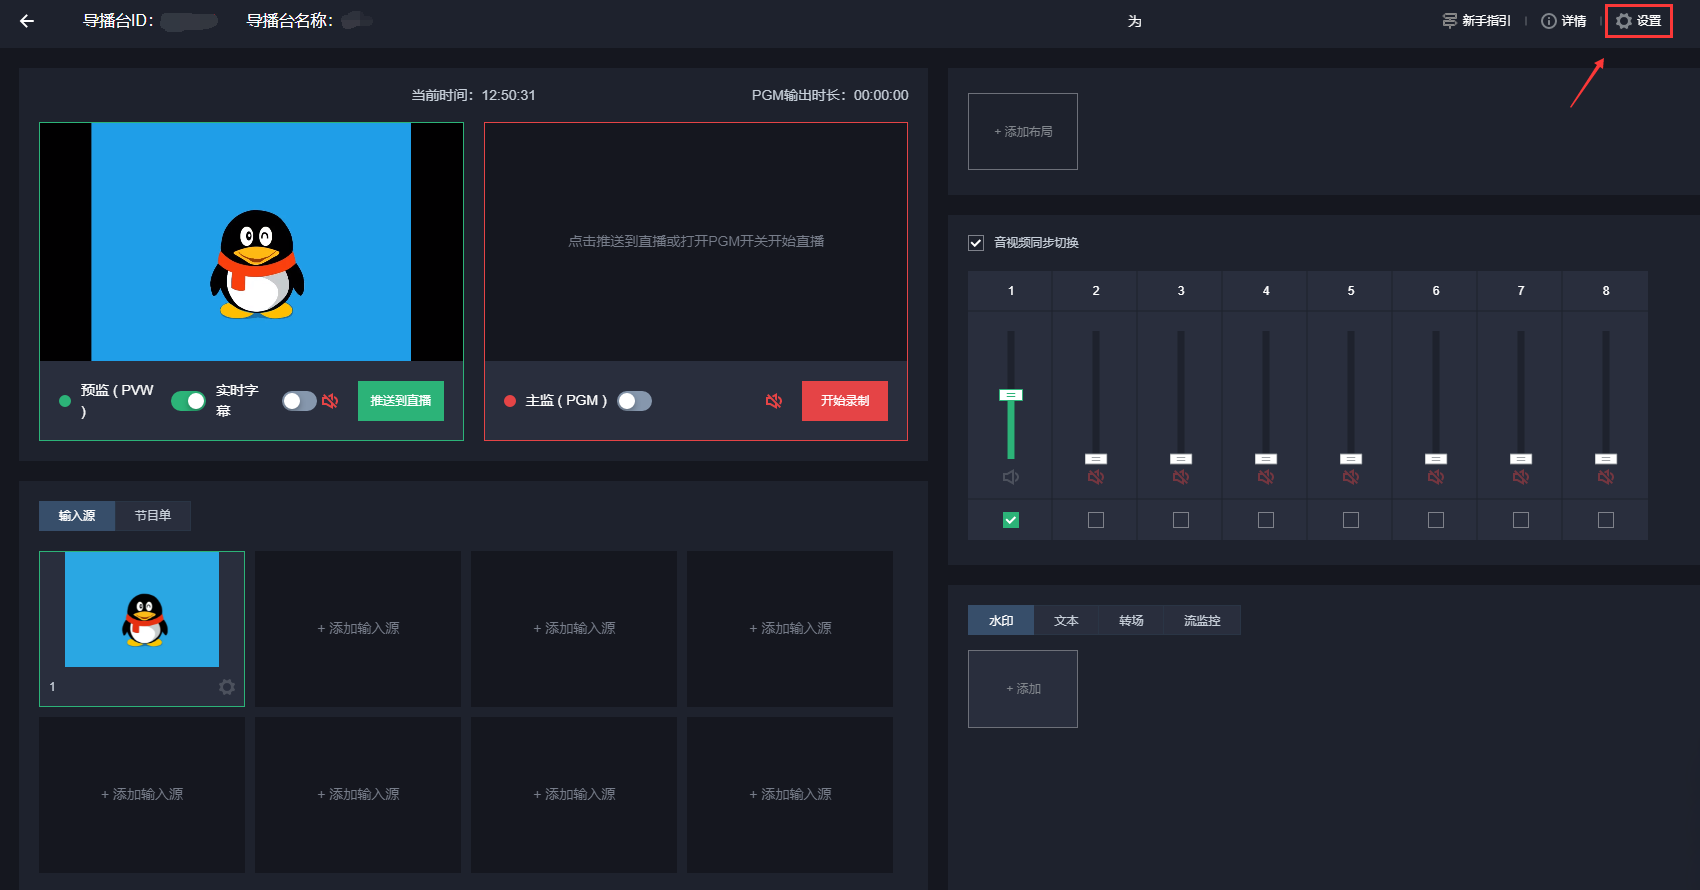Check the audio channel 4 checkbox
The image size is (1700, 890).
[x=1266, y=520]
